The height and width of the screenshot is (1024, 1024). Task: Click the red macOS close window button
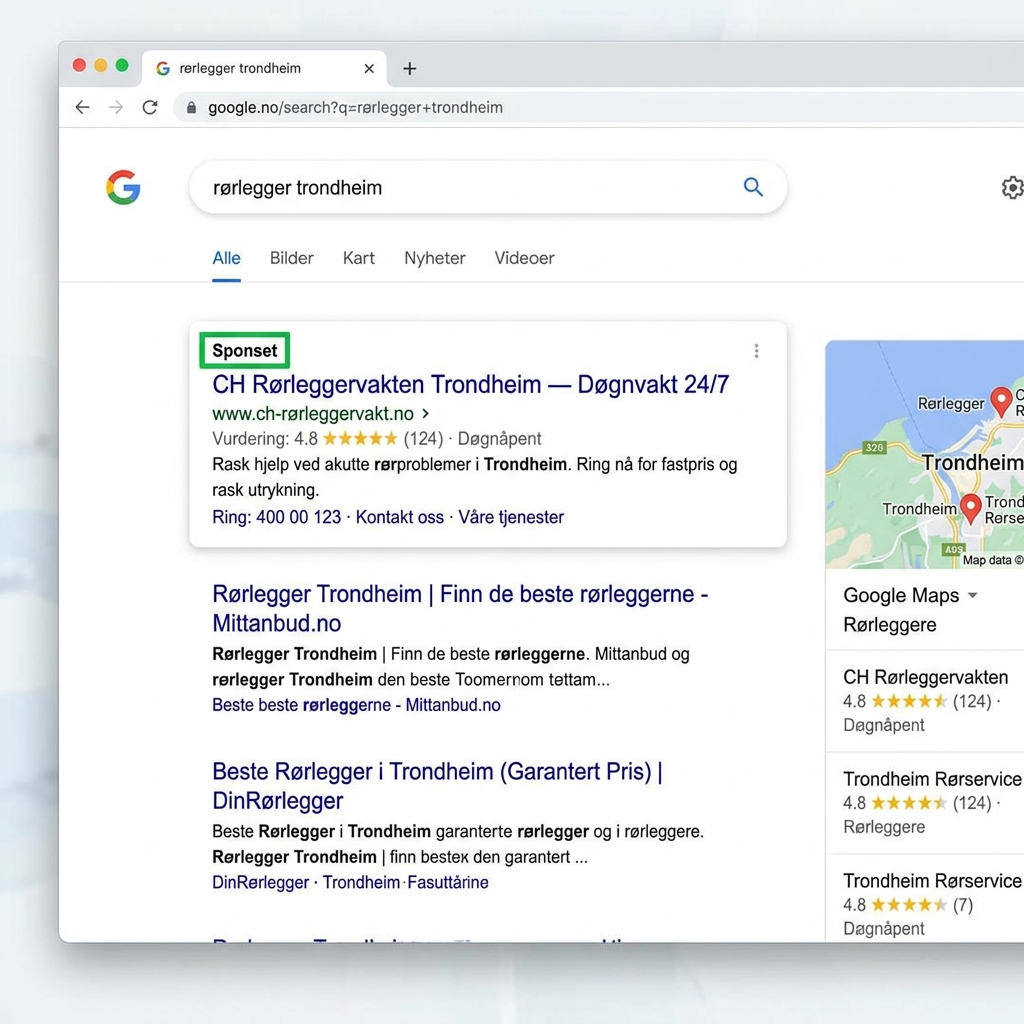tap(80, 65)
